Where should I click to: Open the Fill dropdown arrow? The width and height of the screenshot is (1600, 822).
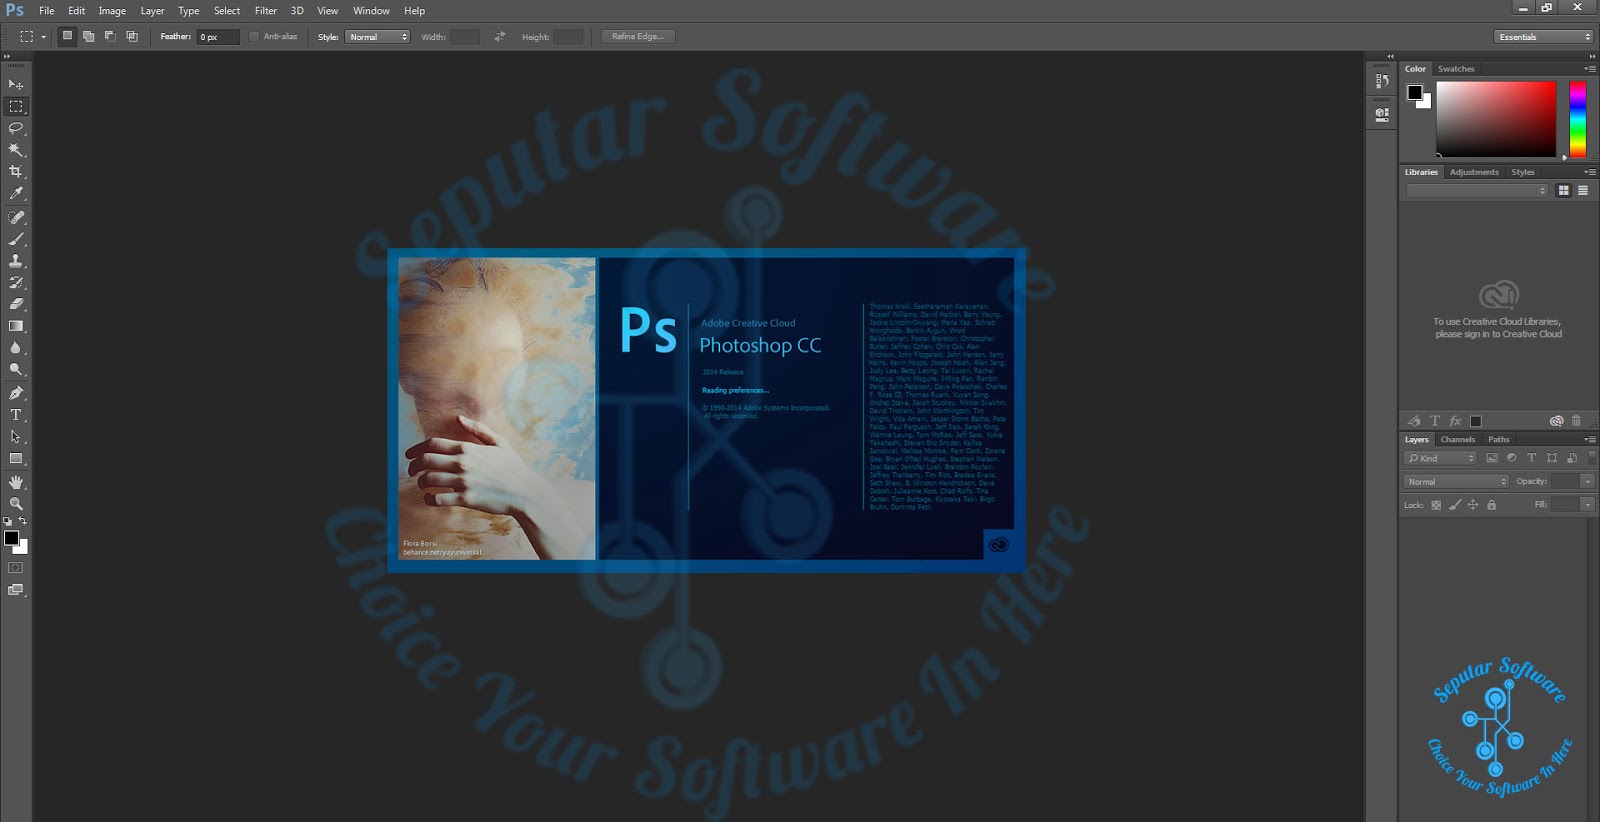tap(1587, 505)
